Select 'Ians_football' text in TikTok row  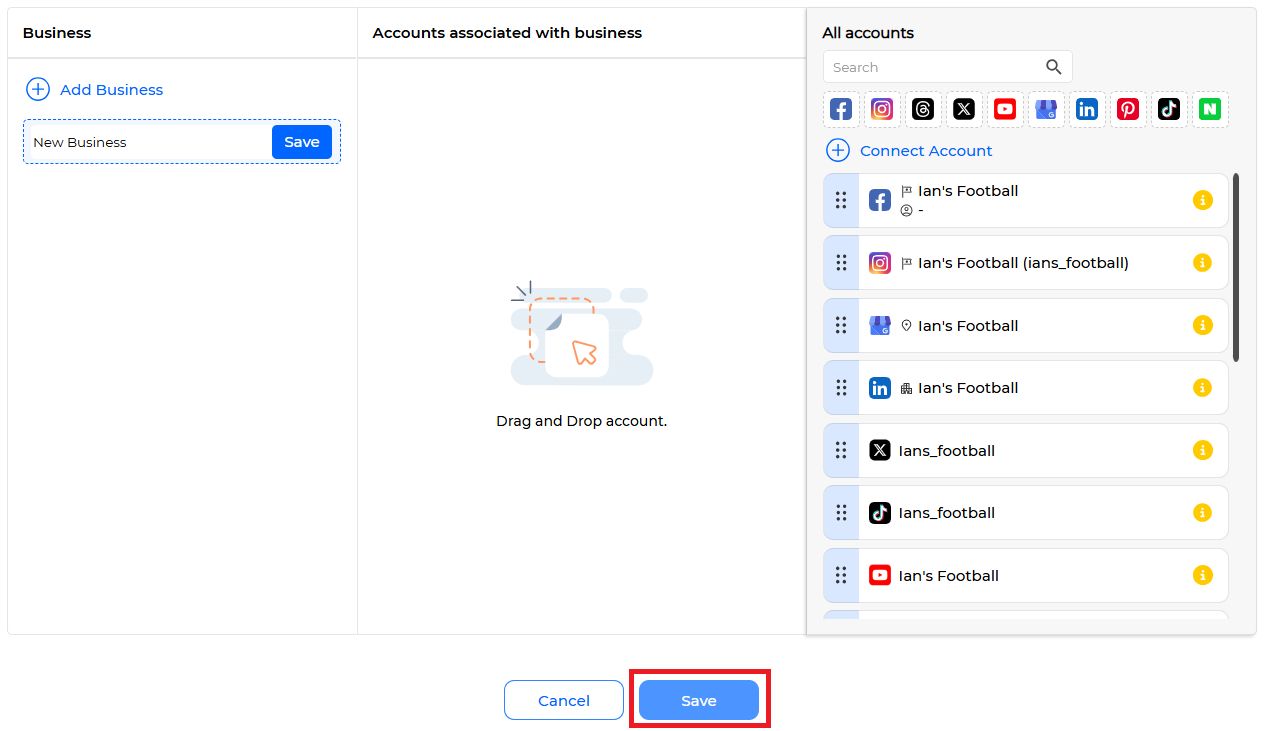pos(947,513)
